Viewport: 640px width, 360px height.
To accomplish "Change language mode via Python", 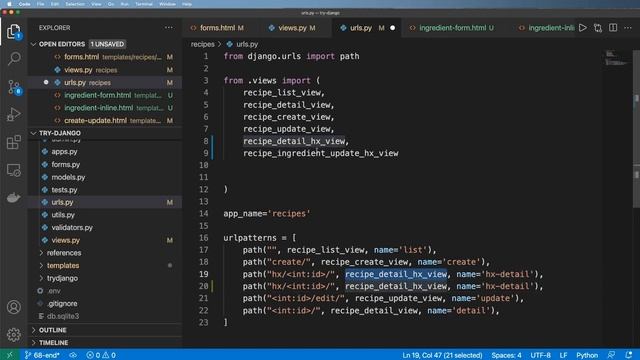I will 587,355.
